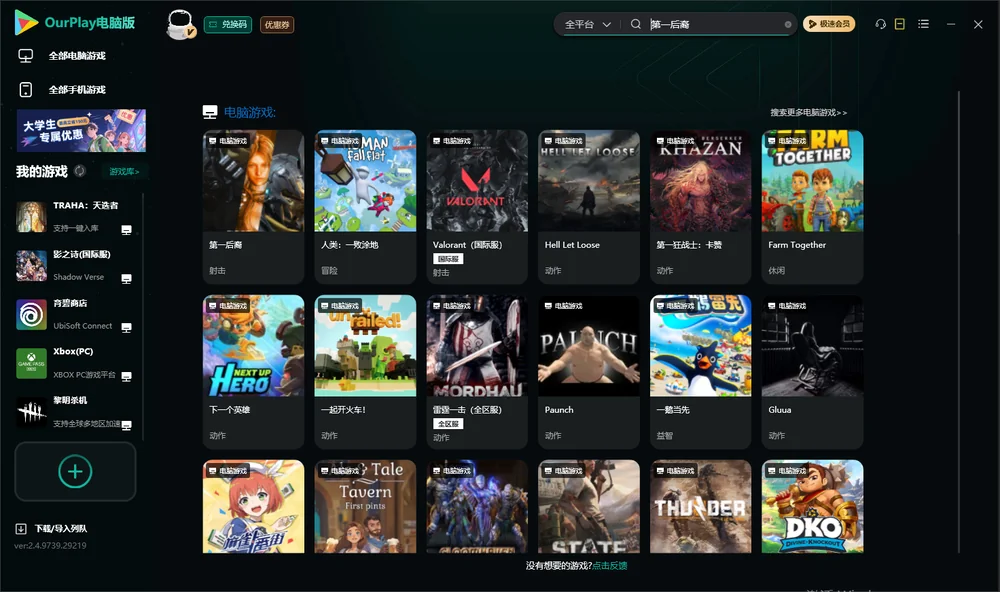1000x592 pixels.
Task: Open customer support headset icon
Action: tap(881, 24)
